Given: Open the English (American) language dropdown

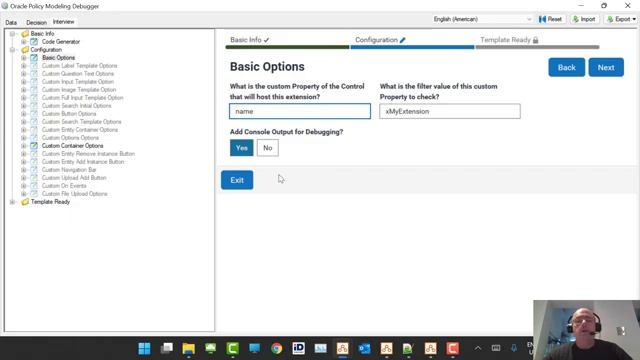Looking at the screenshot, I should 482,19.
